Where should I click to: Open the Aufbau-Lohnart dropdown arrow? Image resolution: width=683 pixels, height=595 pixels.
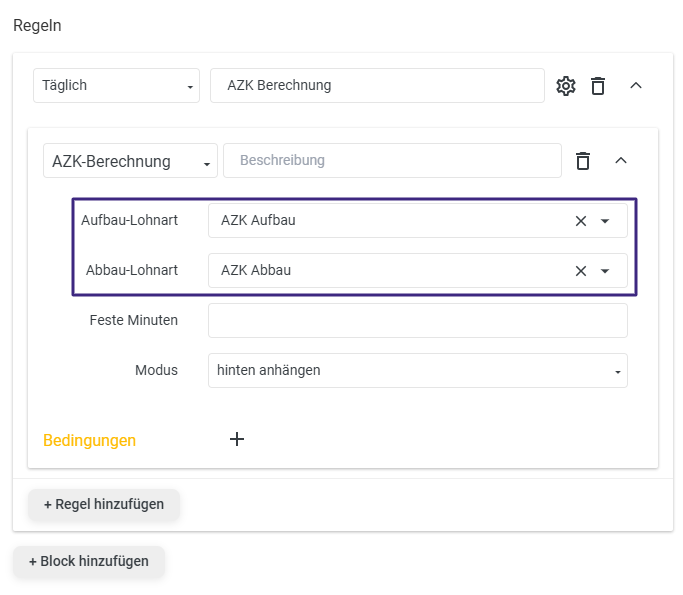[605, 221]
